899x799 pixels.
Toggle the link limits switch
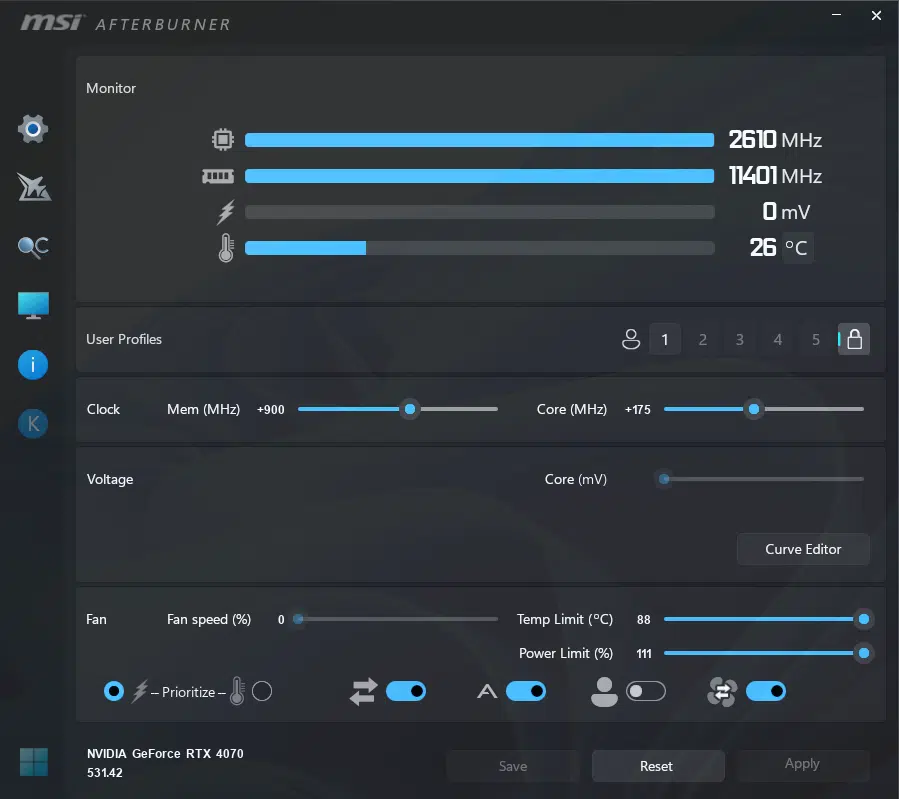(x=406, y=691)
